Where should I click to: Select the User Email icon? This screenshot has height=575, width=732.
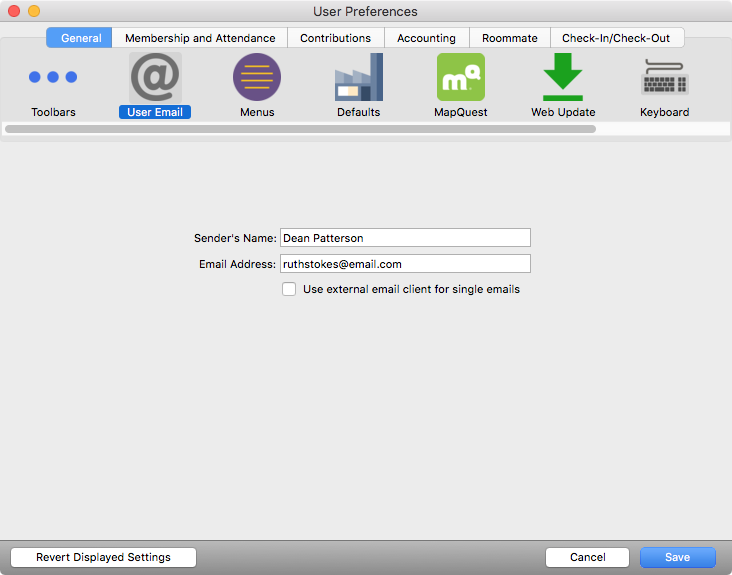coord(155,78)
